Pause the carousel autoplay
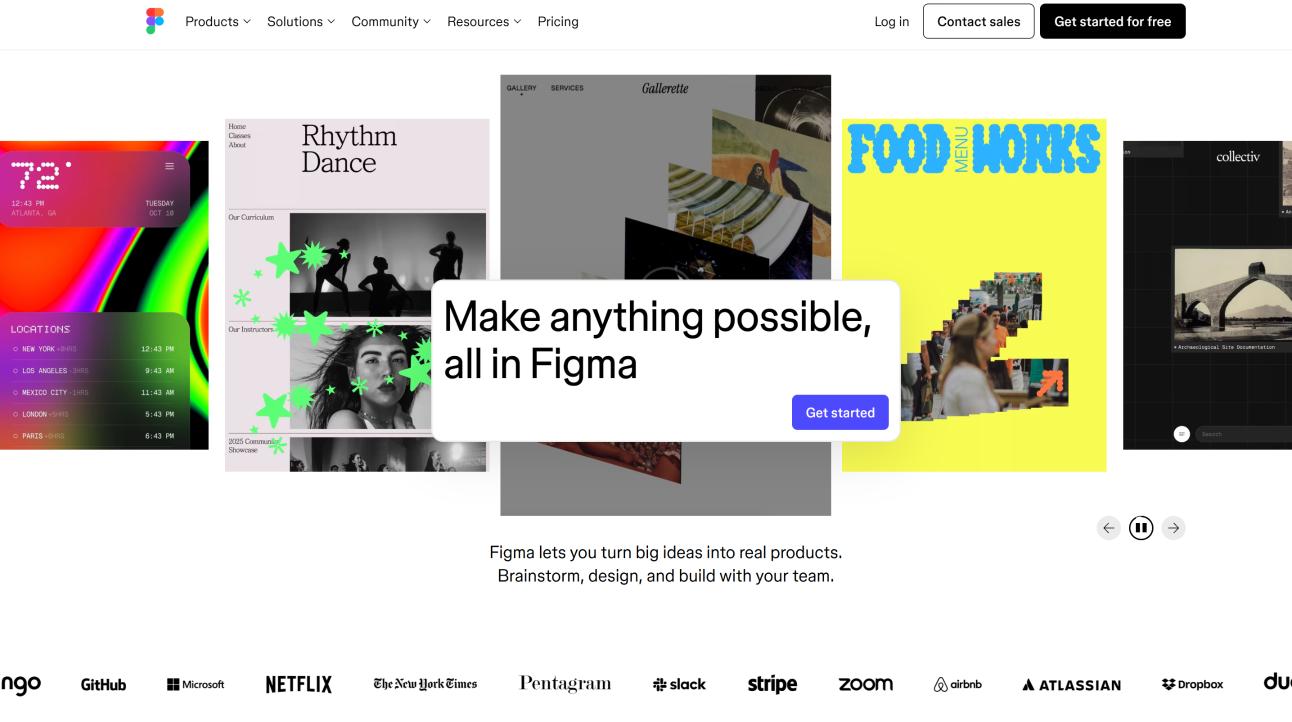Screen dimensions: 1292x722 pyautogui.click(x=1141, y=528)
